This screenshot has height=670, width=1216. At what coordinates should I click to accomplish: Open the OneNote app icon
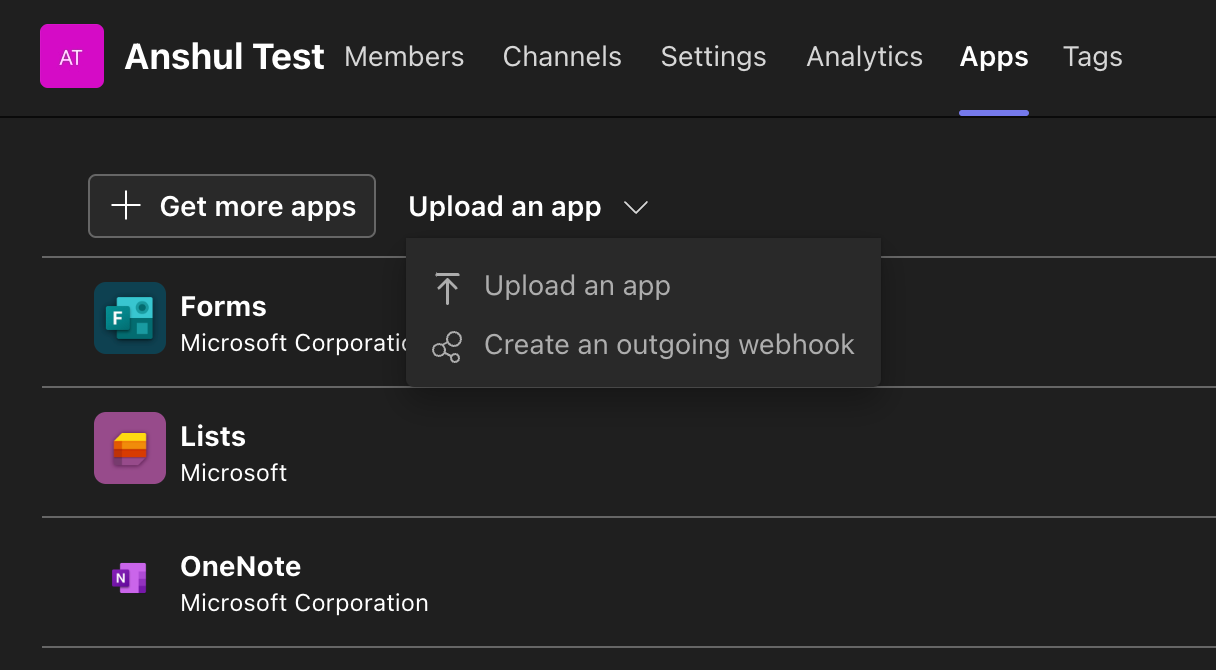point(130,578)
